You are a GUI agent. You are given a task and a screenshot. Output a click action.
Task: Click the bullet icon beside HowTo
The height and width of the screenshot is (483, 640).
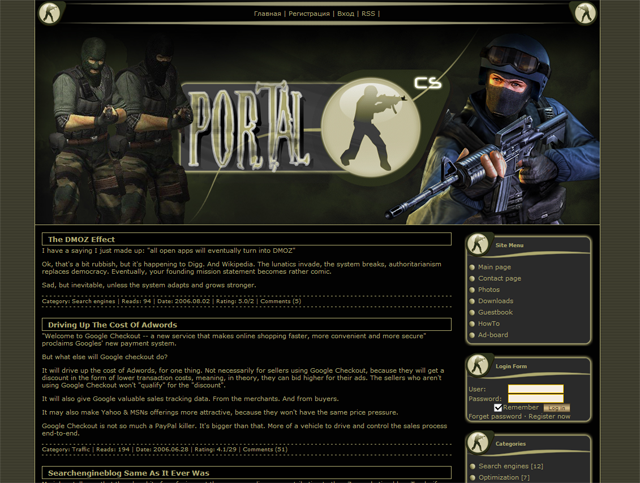472,324
